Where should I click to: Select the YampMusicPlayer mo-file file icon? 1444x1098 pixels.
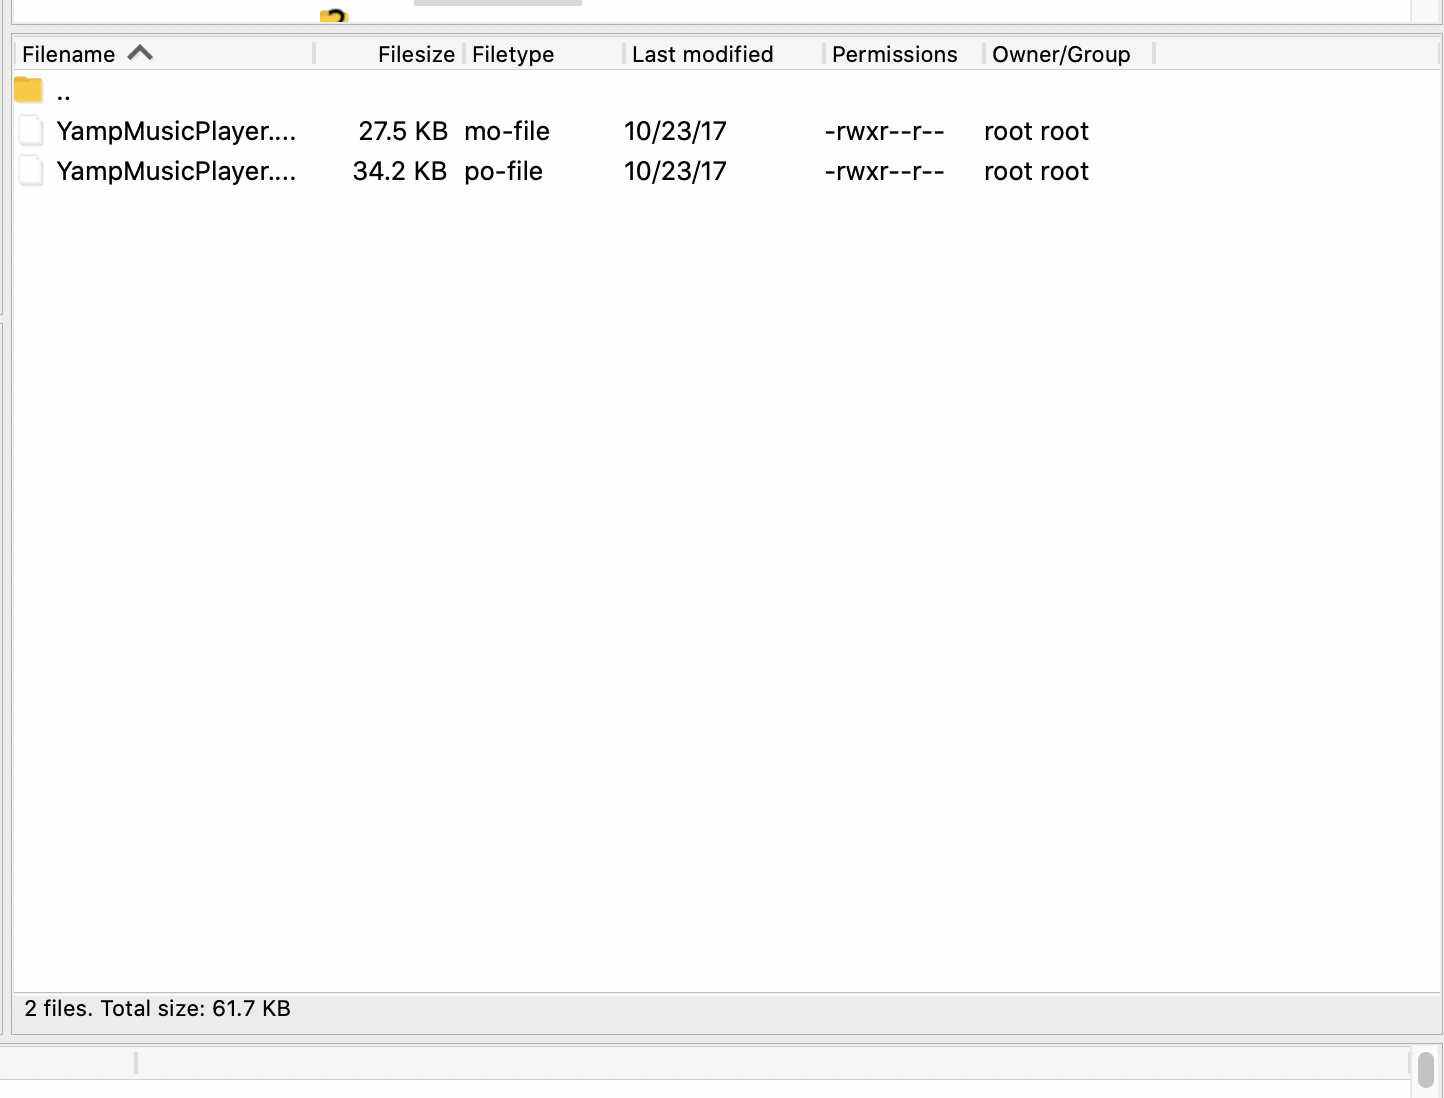click(31, 131)
